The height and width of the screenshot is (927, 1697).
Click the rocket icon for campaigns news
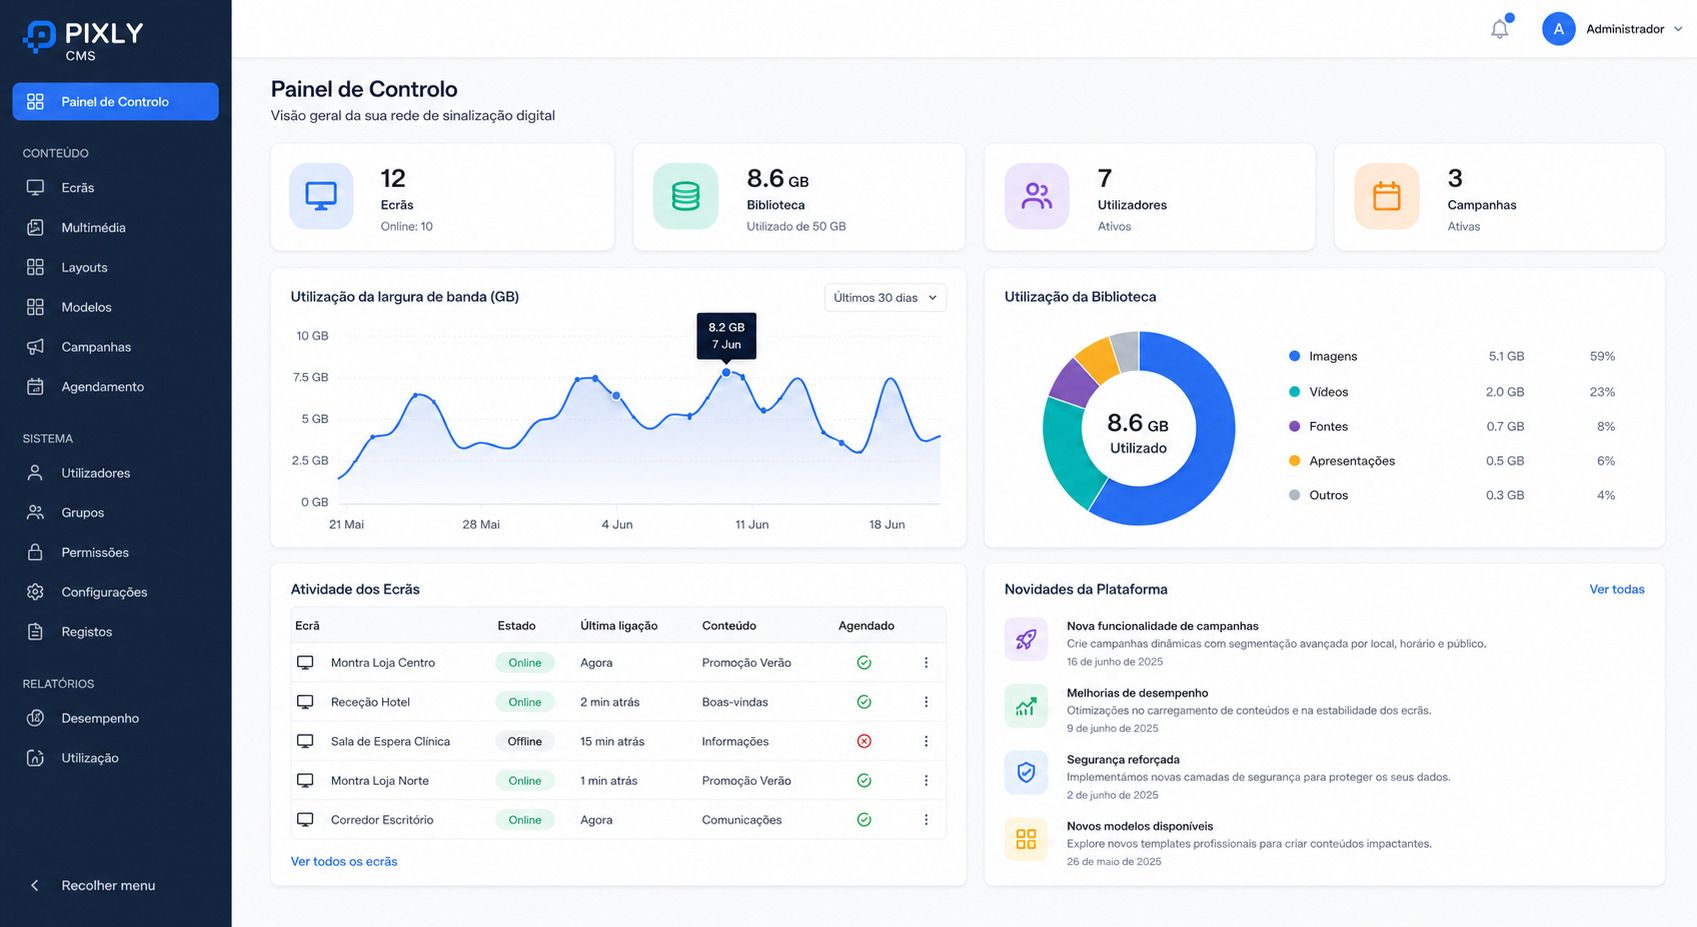[x=1026, y=639]
